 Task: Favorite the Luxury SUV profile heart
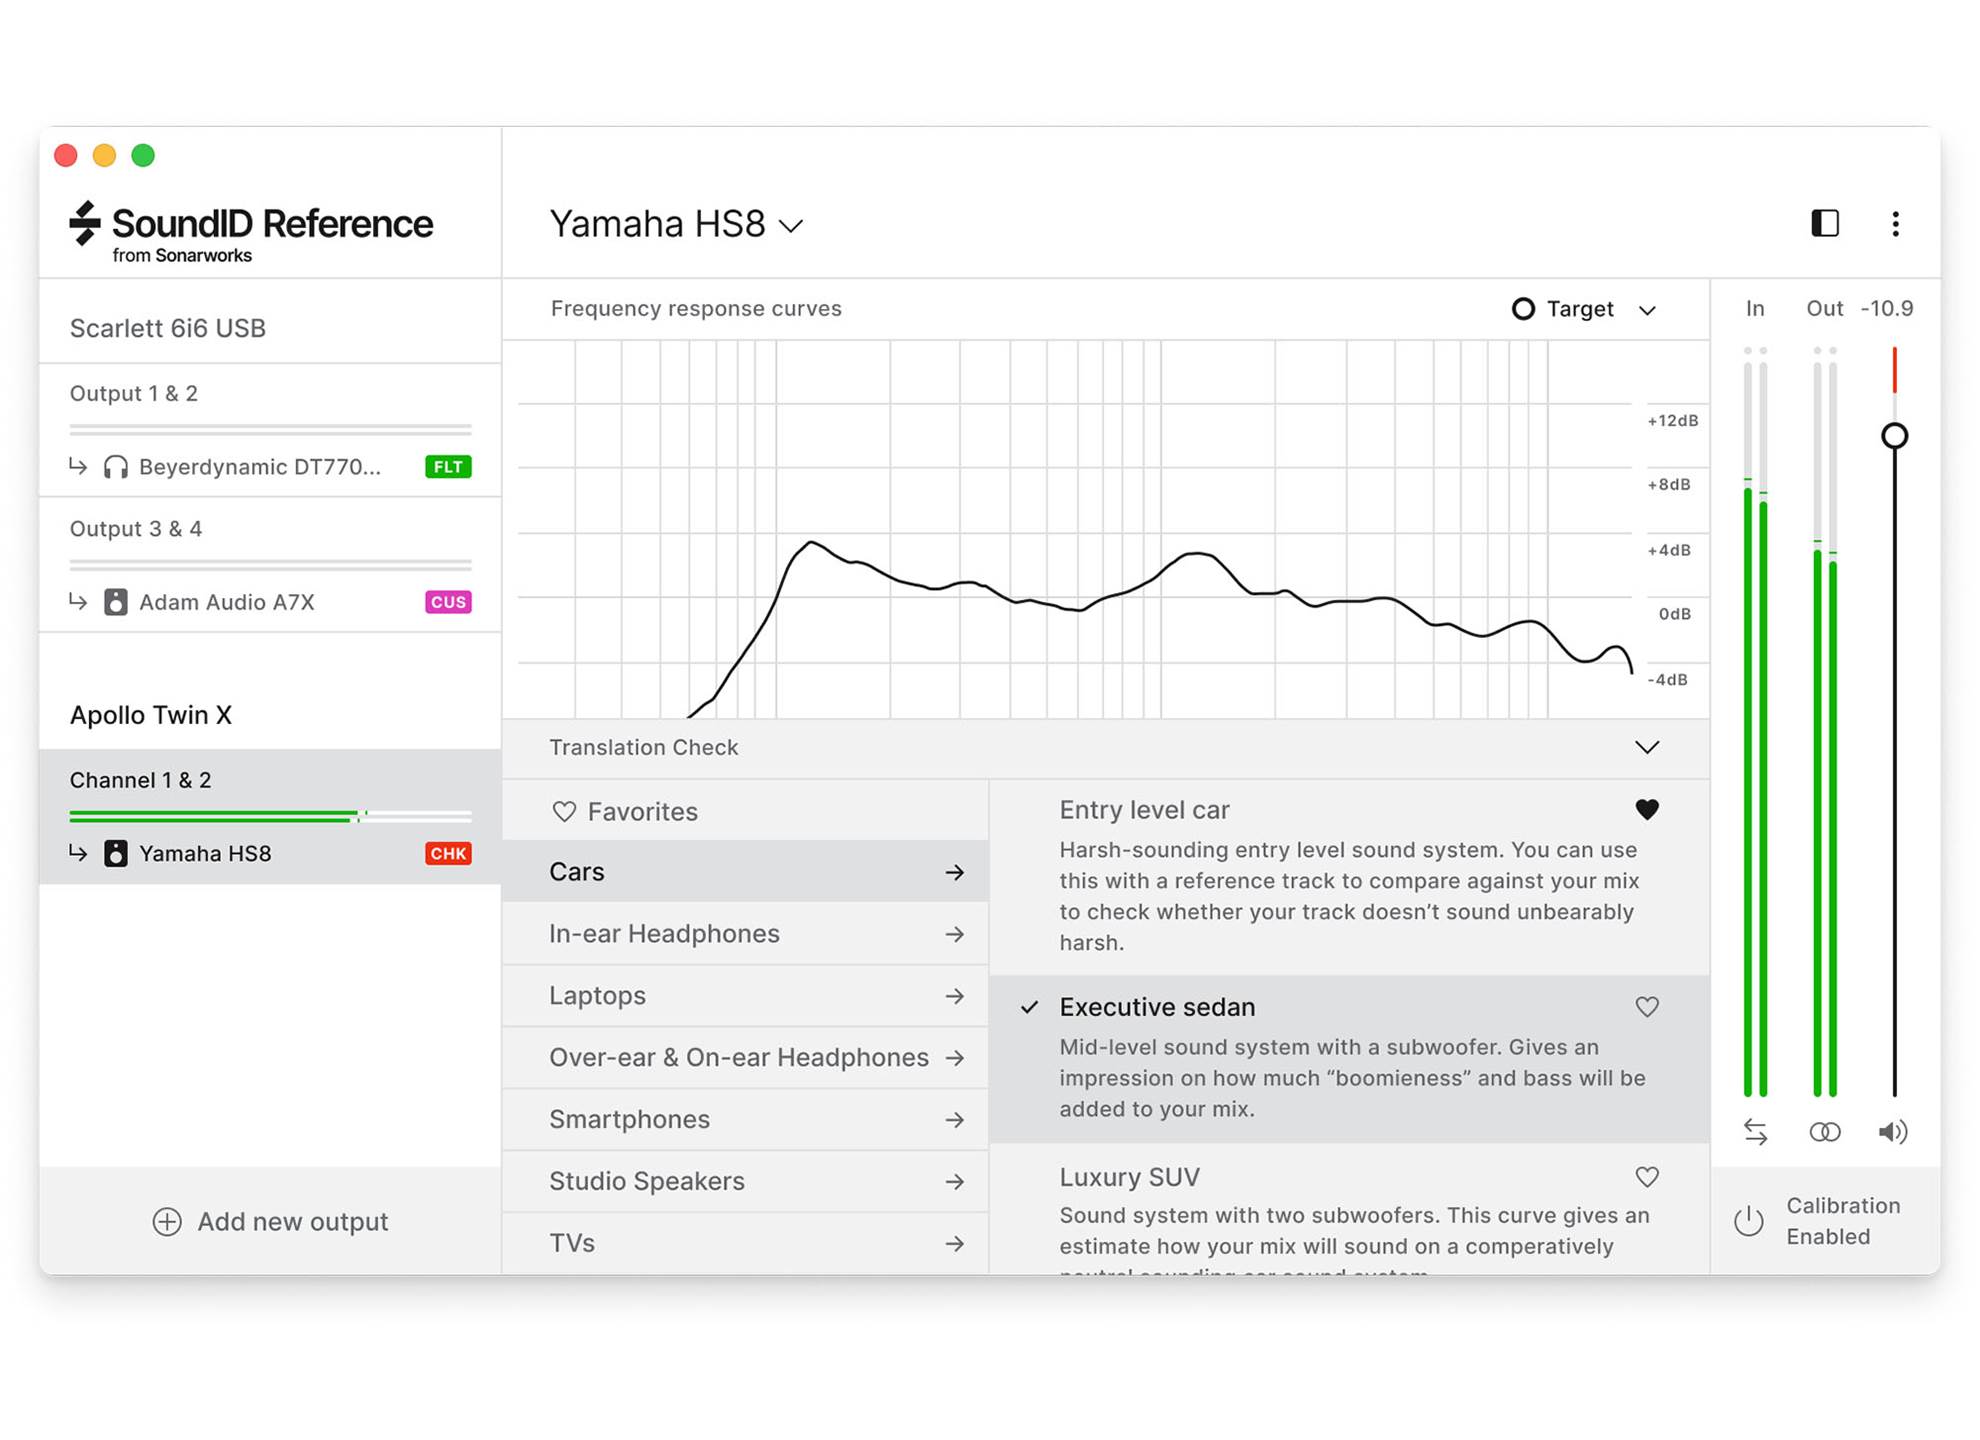1646,1177
